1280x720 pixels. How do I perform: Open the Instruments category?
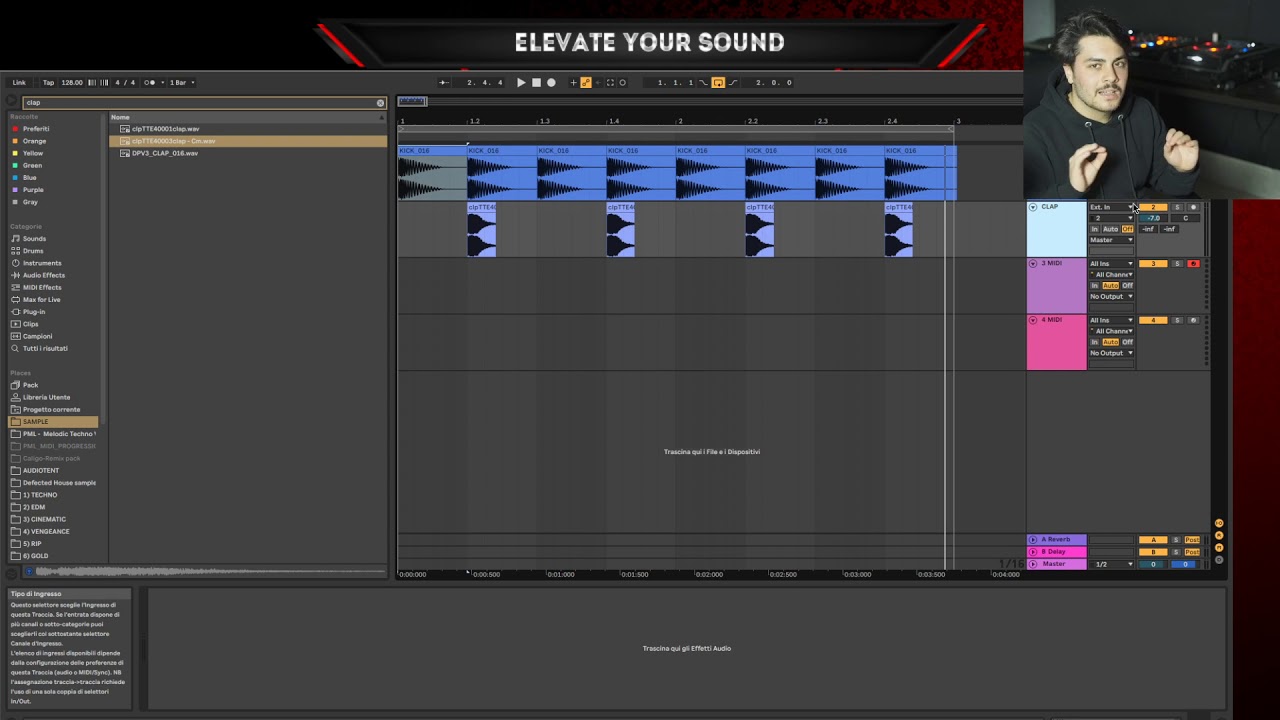tap(42, 263)
